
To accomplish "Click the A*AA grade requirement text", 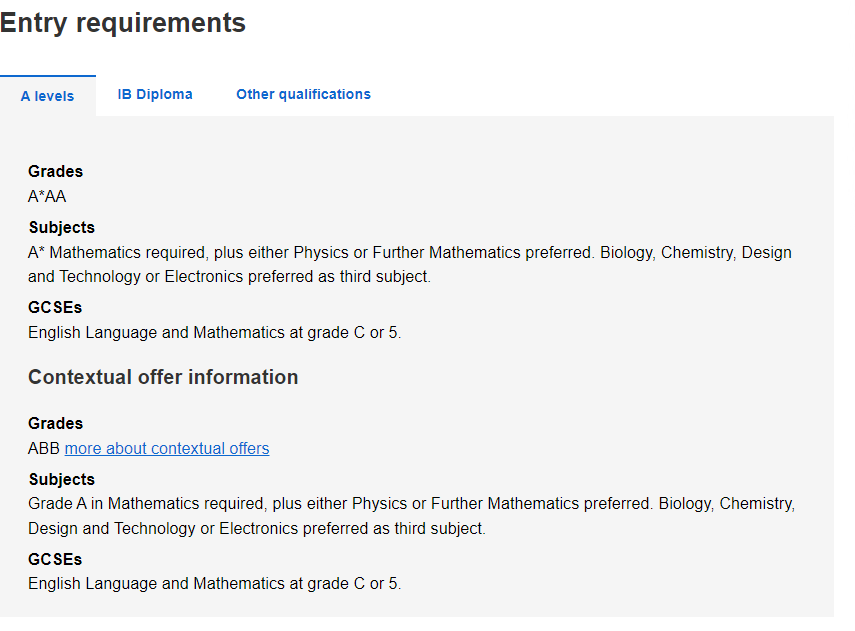I will coord(47,196).
